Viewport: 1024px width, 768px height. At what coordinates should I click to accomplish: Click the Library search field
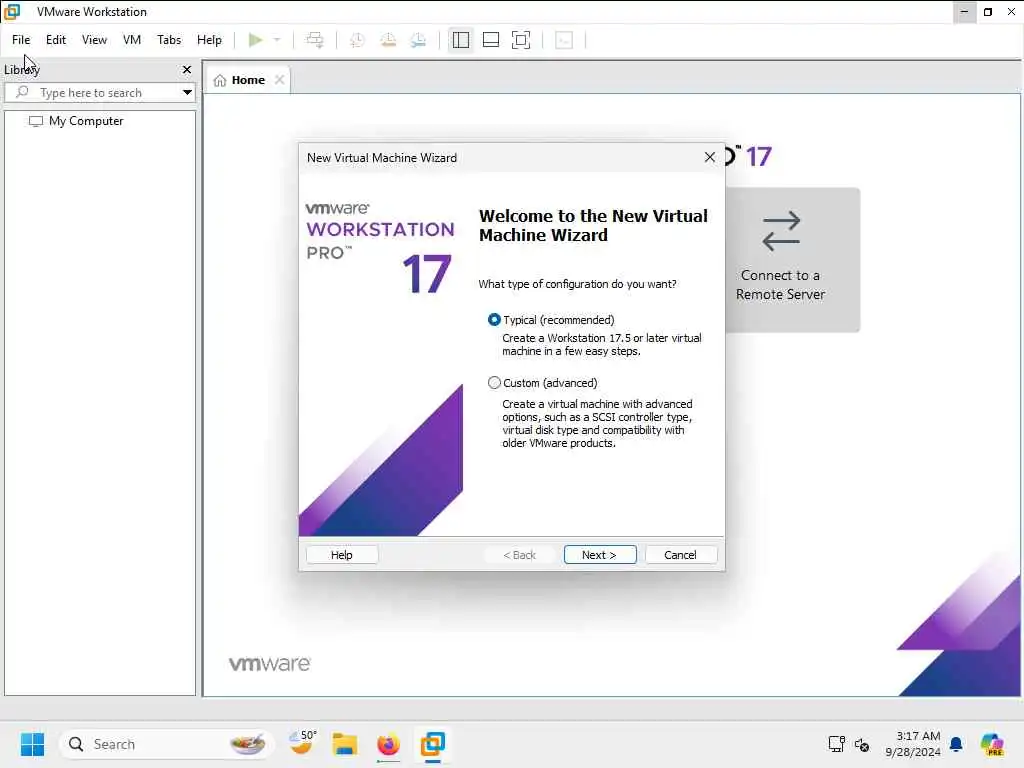click(100, 93)
